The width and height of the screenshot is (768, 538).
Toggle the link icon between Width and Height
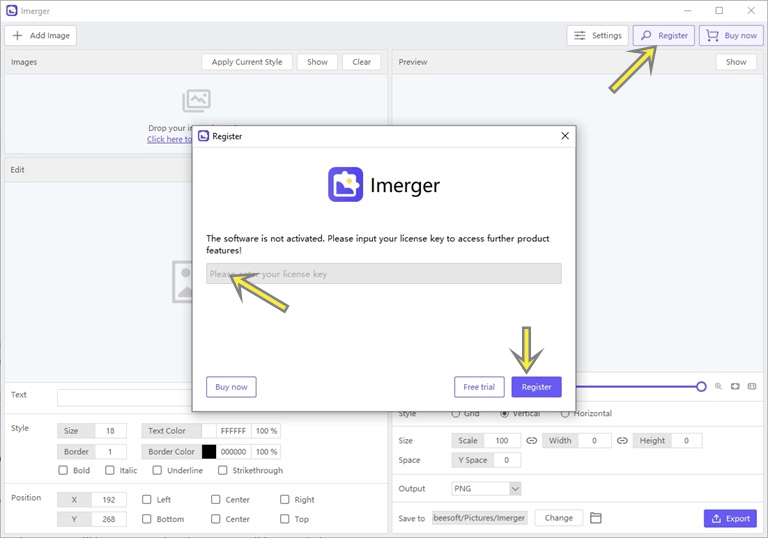click(622, 440)
